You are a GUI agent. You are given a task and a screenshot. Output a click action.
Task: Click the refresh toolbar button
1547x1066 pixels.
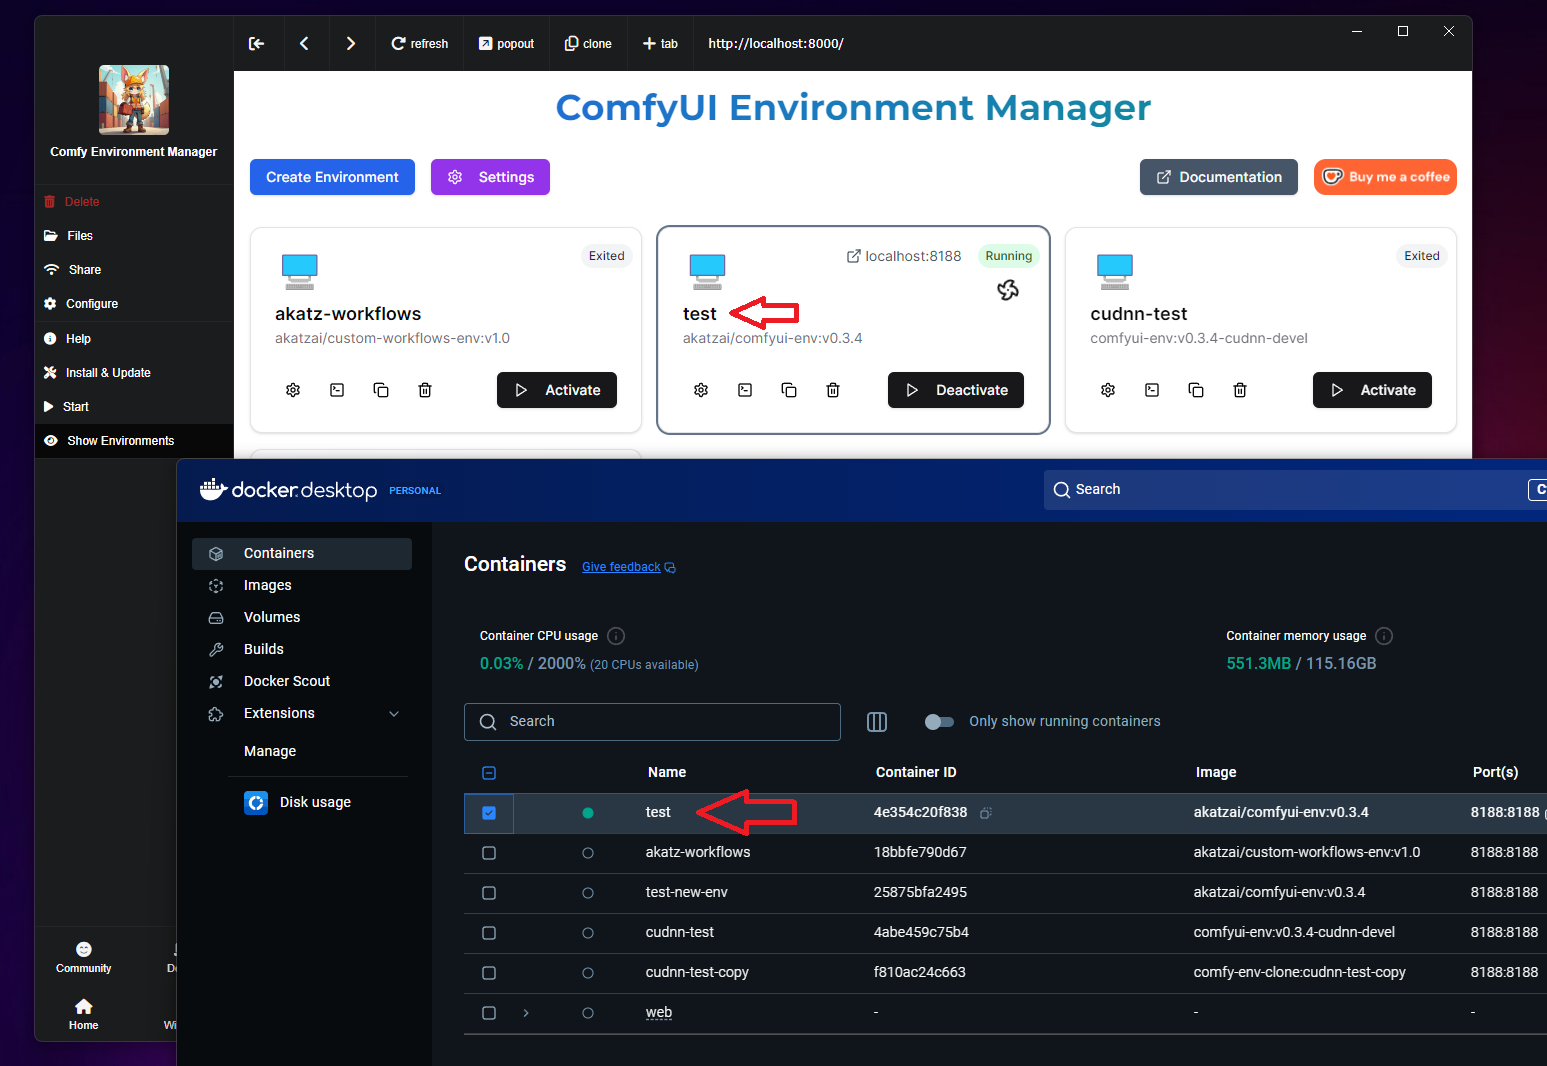click(x=420, y=43)
